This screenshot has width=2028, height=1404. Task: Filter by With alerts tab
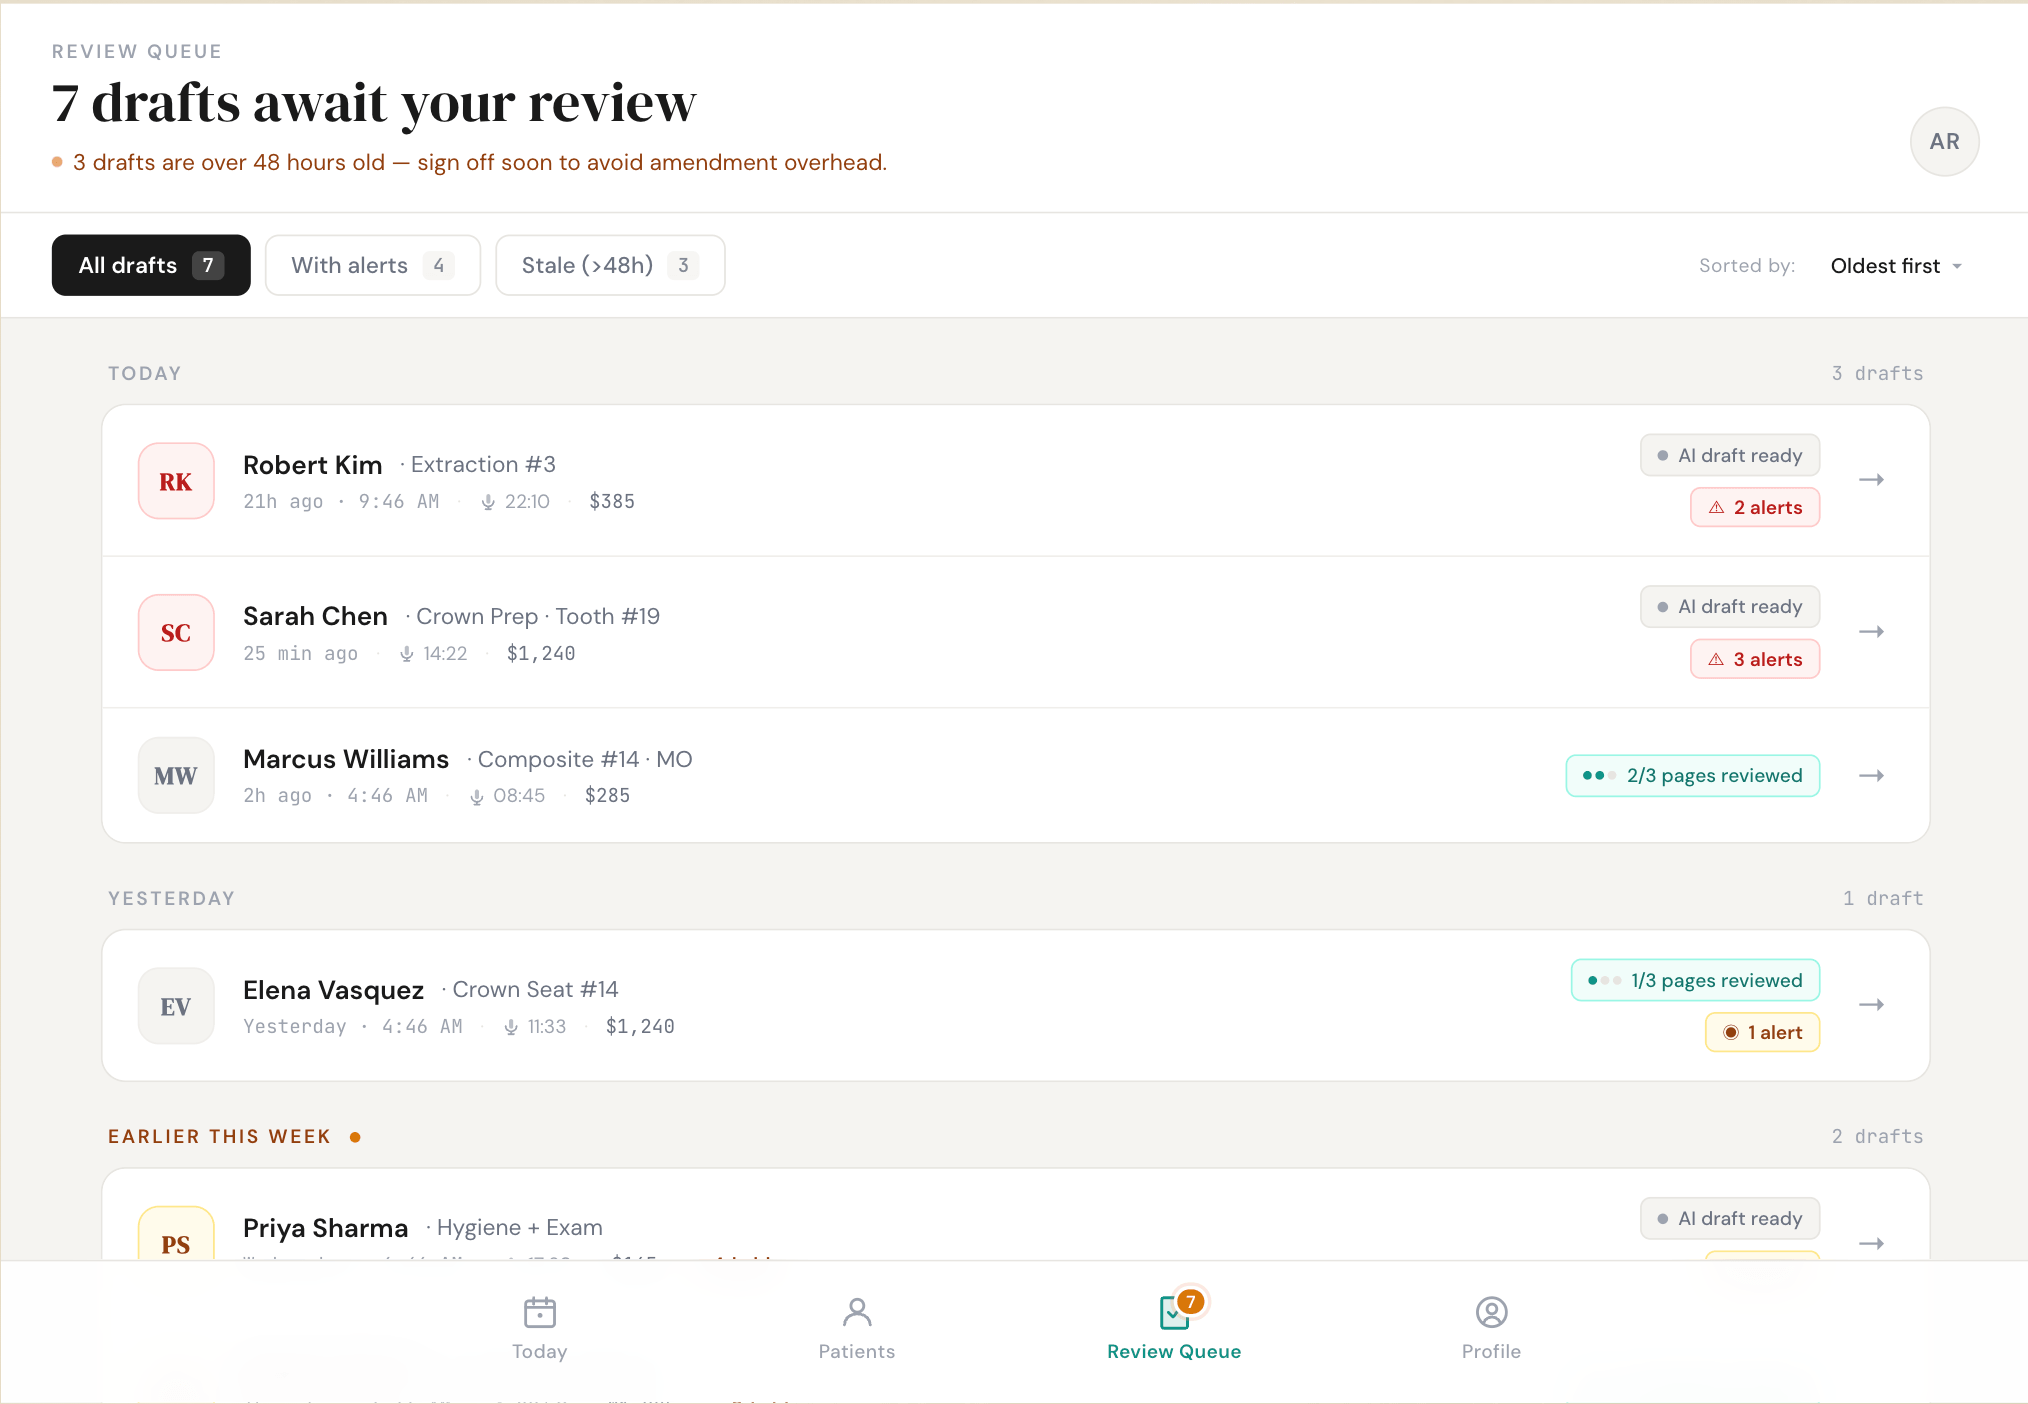tap(372, 265)
